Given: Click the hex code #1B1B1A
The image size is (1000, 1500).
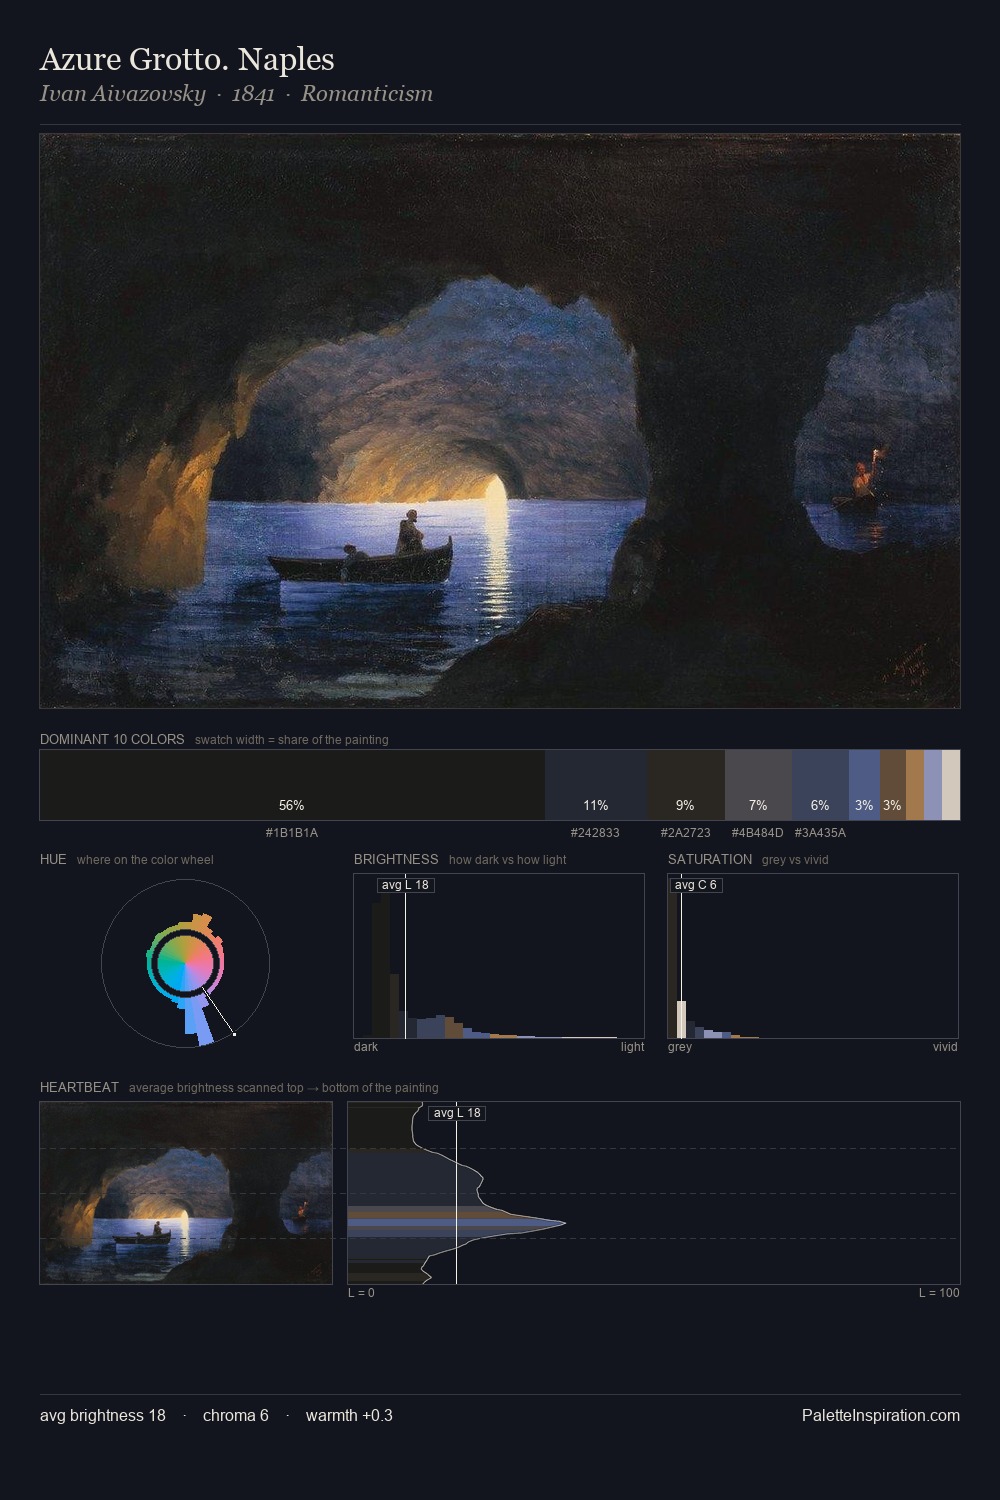Looking at the screenshot, I should click(292, 832).
